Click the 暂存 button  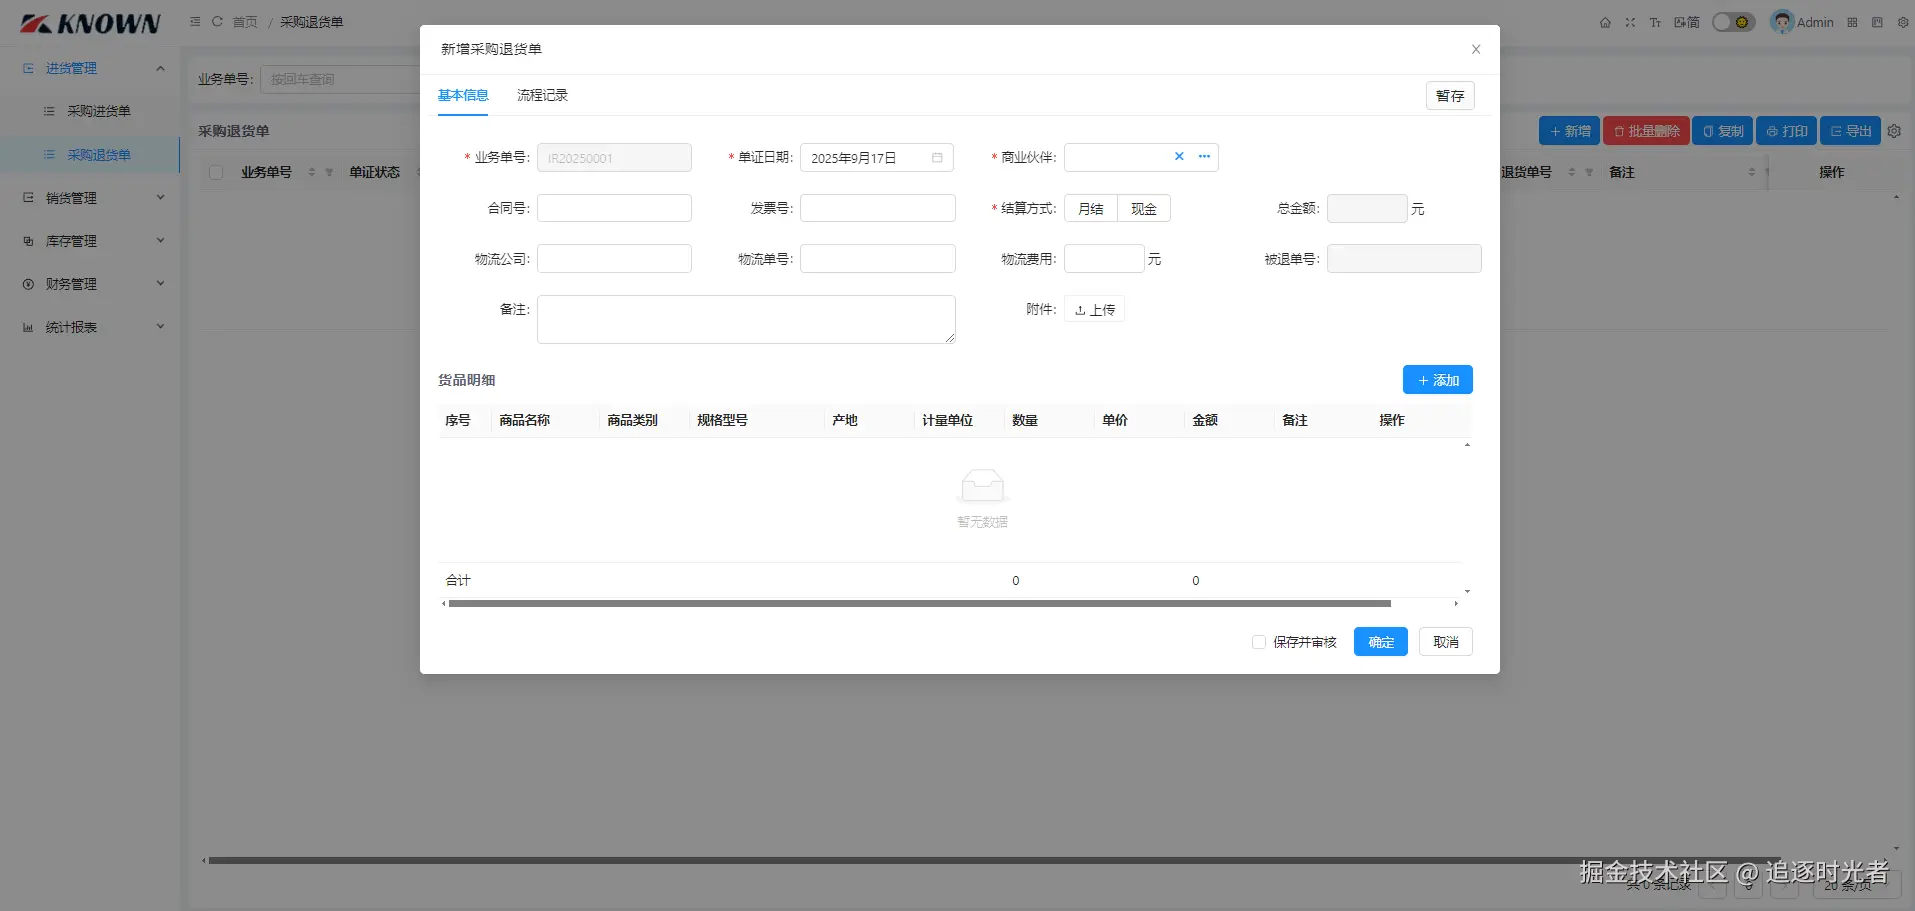pos(1450,96)
